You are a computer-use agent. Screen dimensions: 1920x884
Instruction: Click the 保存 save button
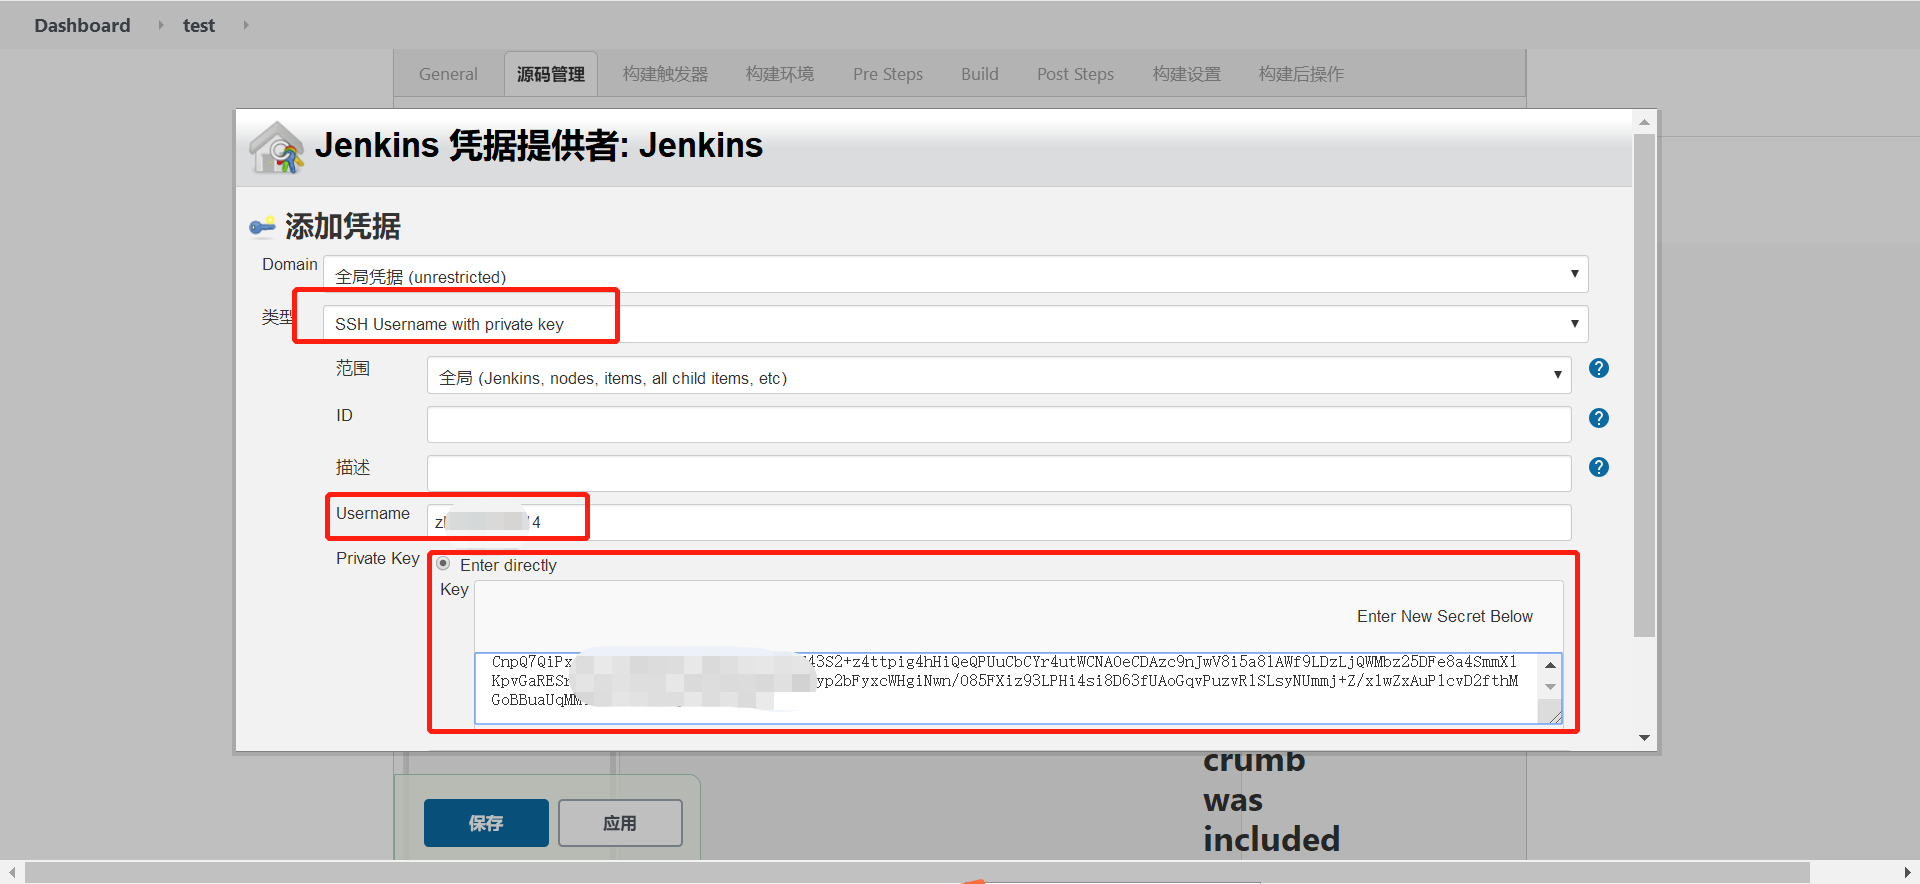[x=486, y=823]
